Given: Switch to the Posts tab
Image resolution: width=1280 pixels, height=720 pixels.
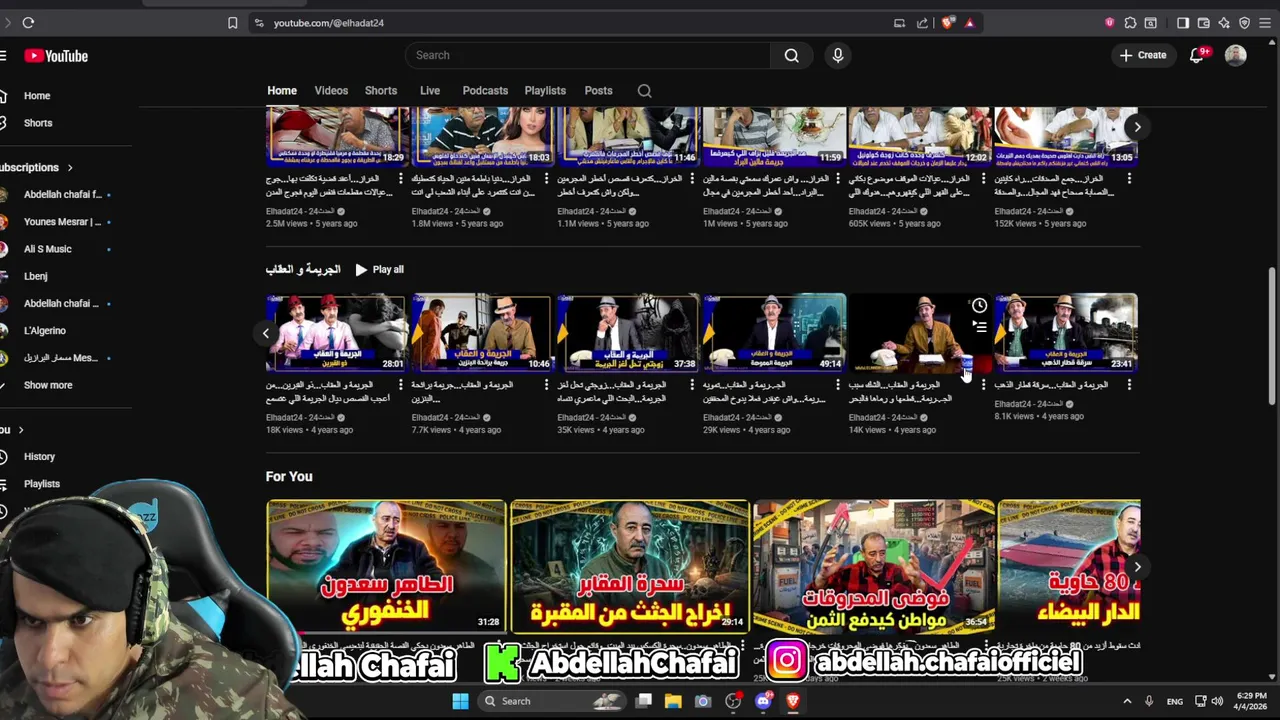Looking at the screenshot, I should coord(598,91).
